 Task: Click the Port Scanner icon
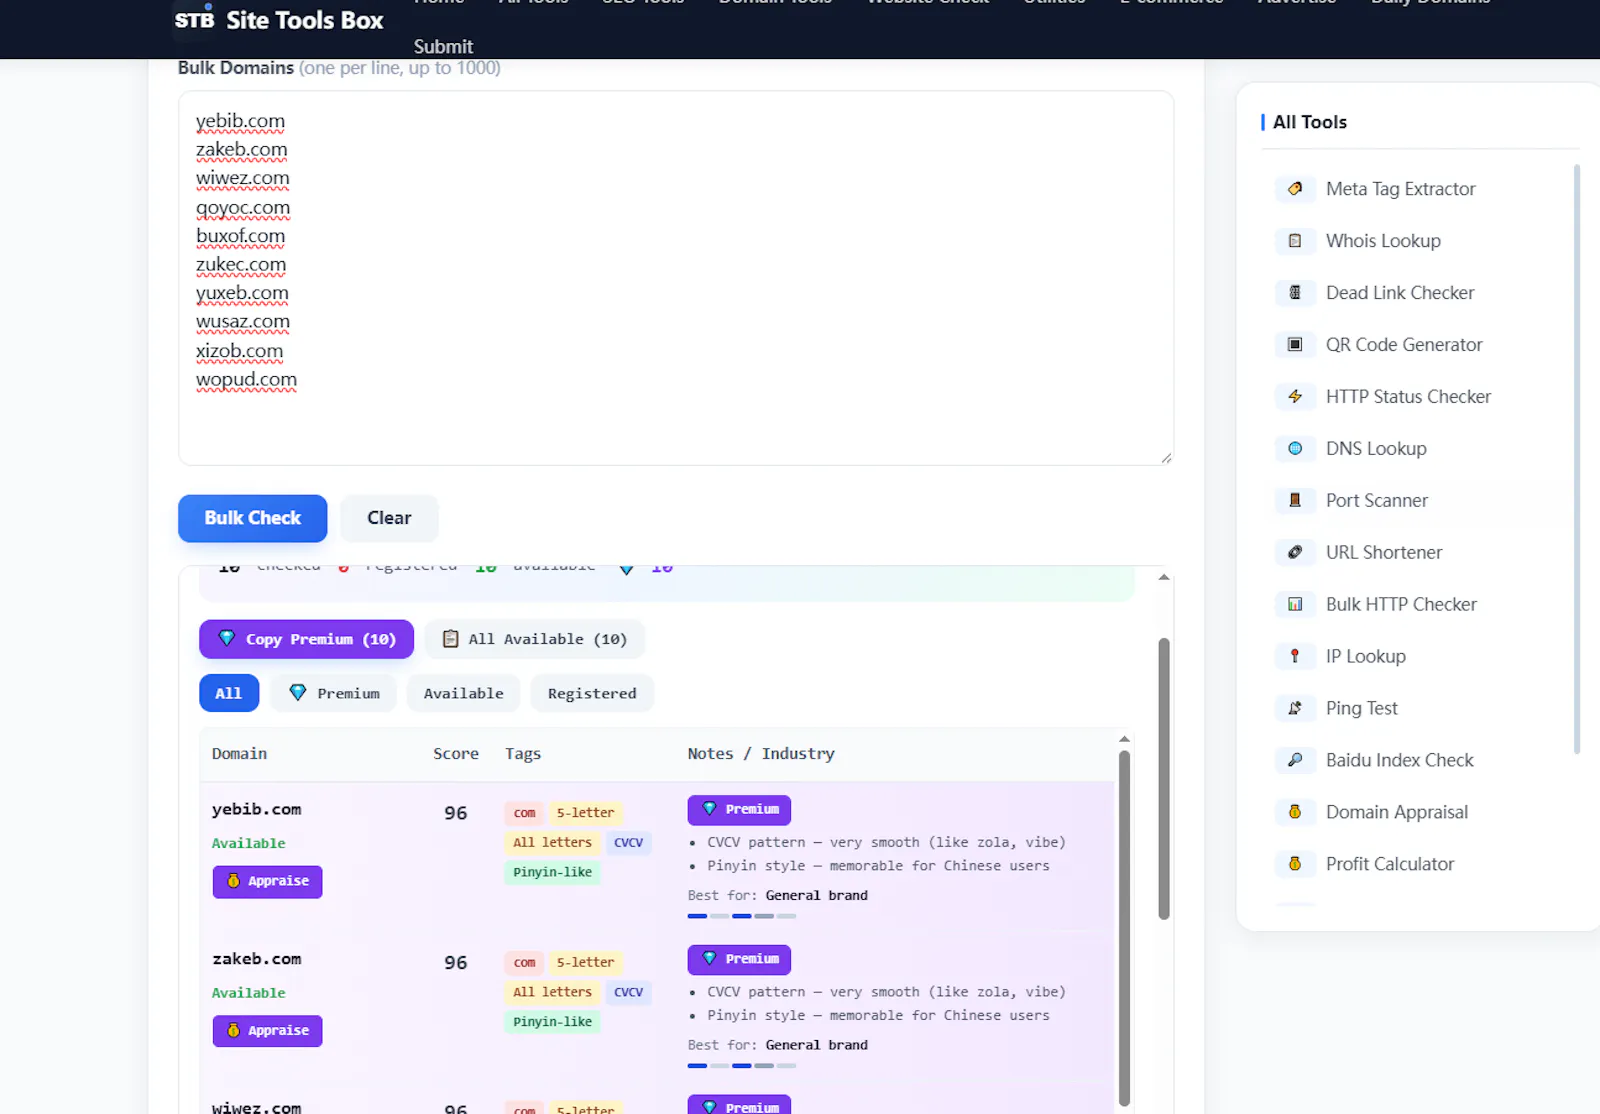(x=1295, y=501)
